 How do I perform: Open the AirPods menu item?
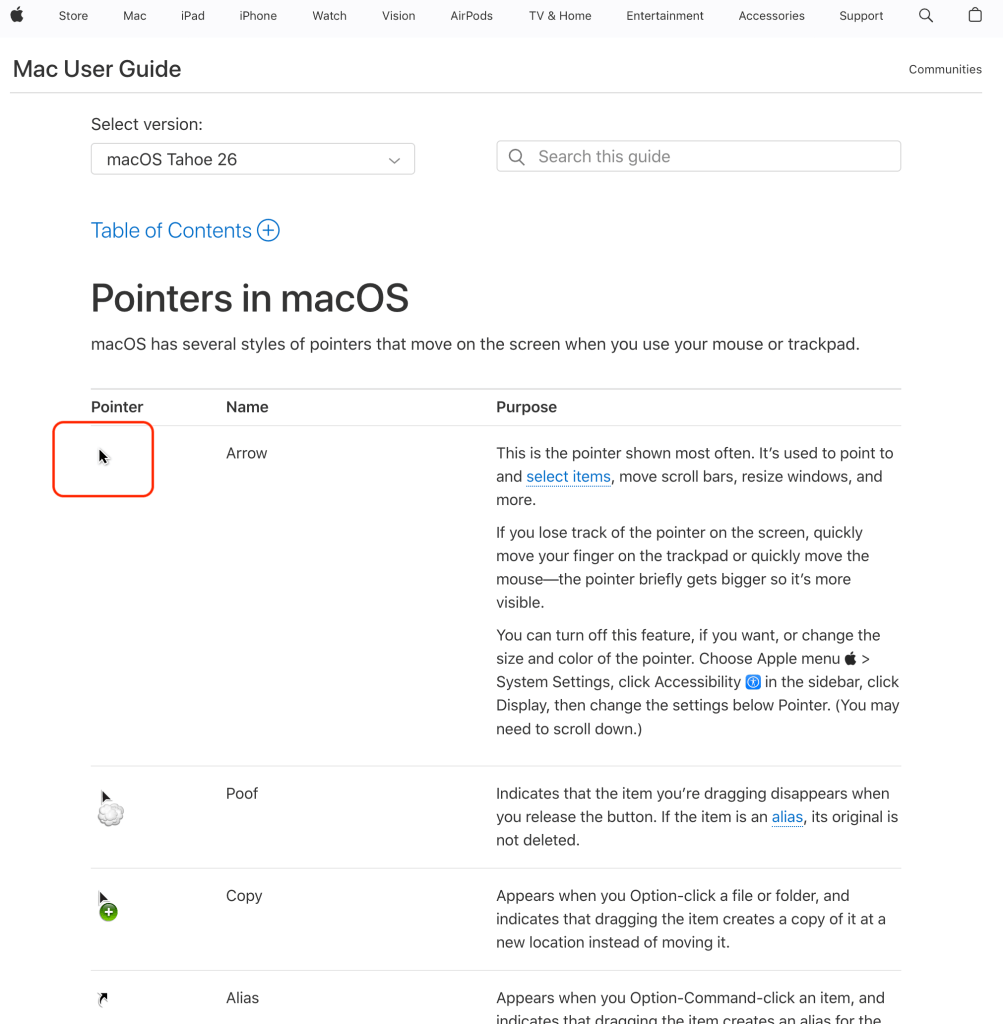point(471,16)
